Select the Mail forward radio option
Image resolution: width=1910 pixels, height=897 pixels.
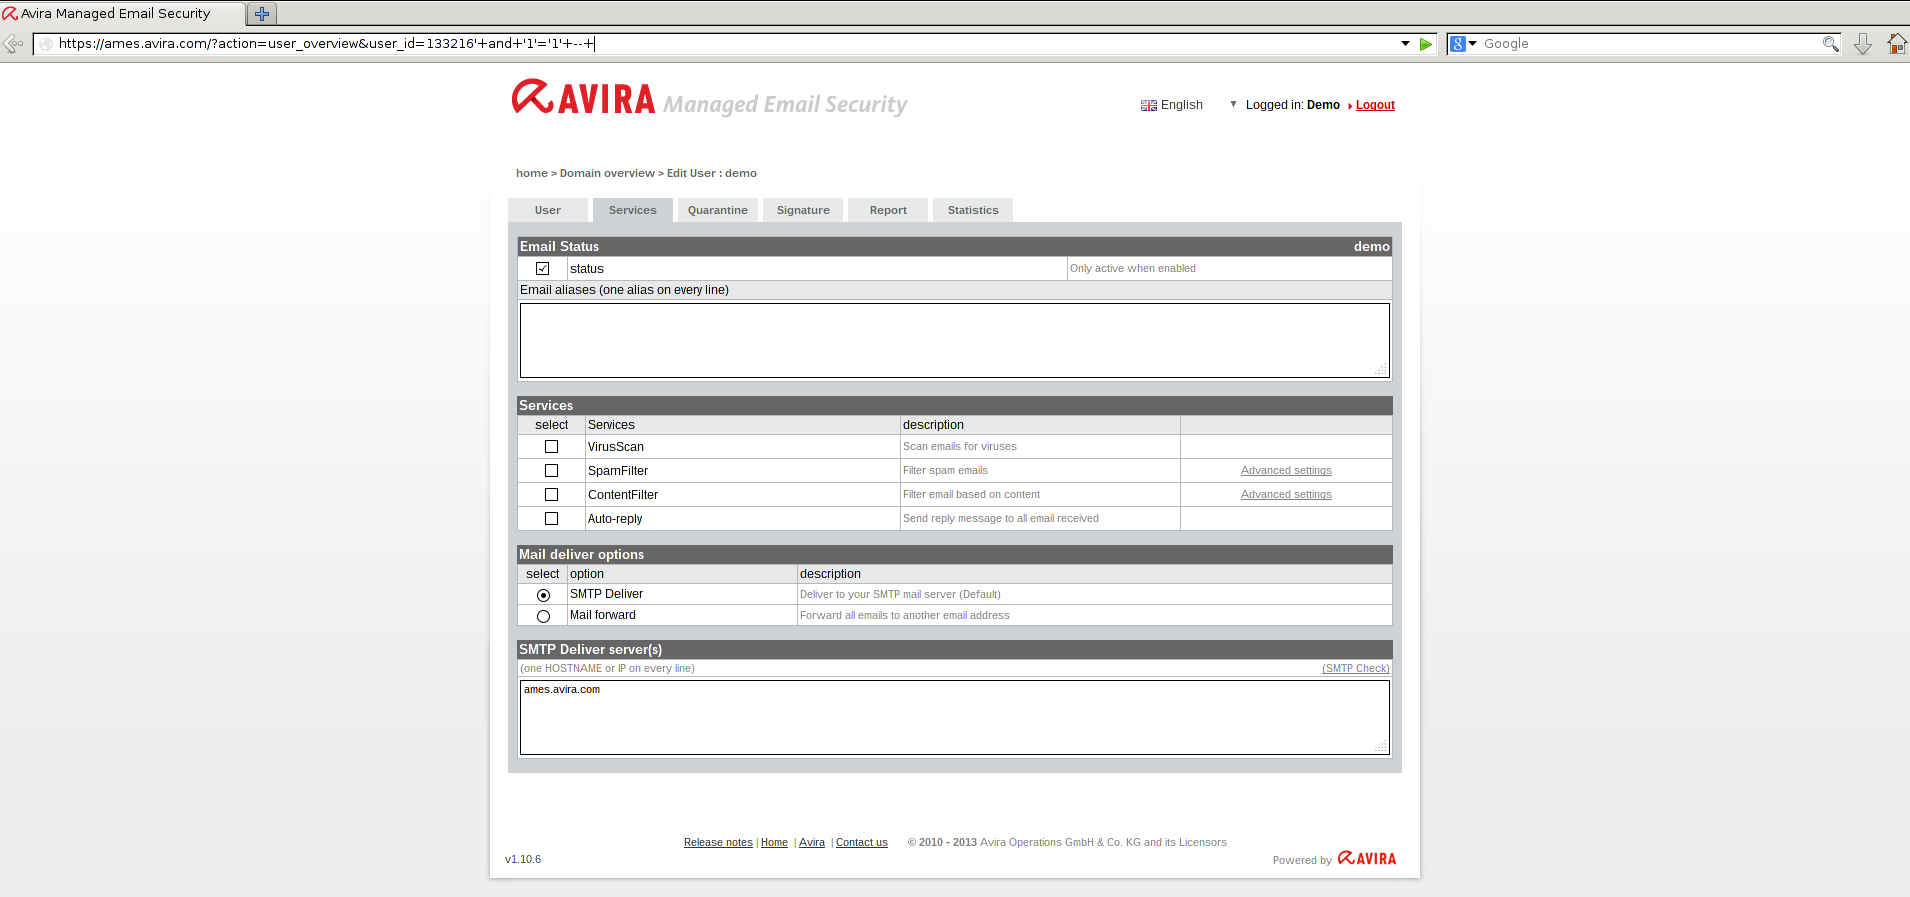[x=543, y=616]
